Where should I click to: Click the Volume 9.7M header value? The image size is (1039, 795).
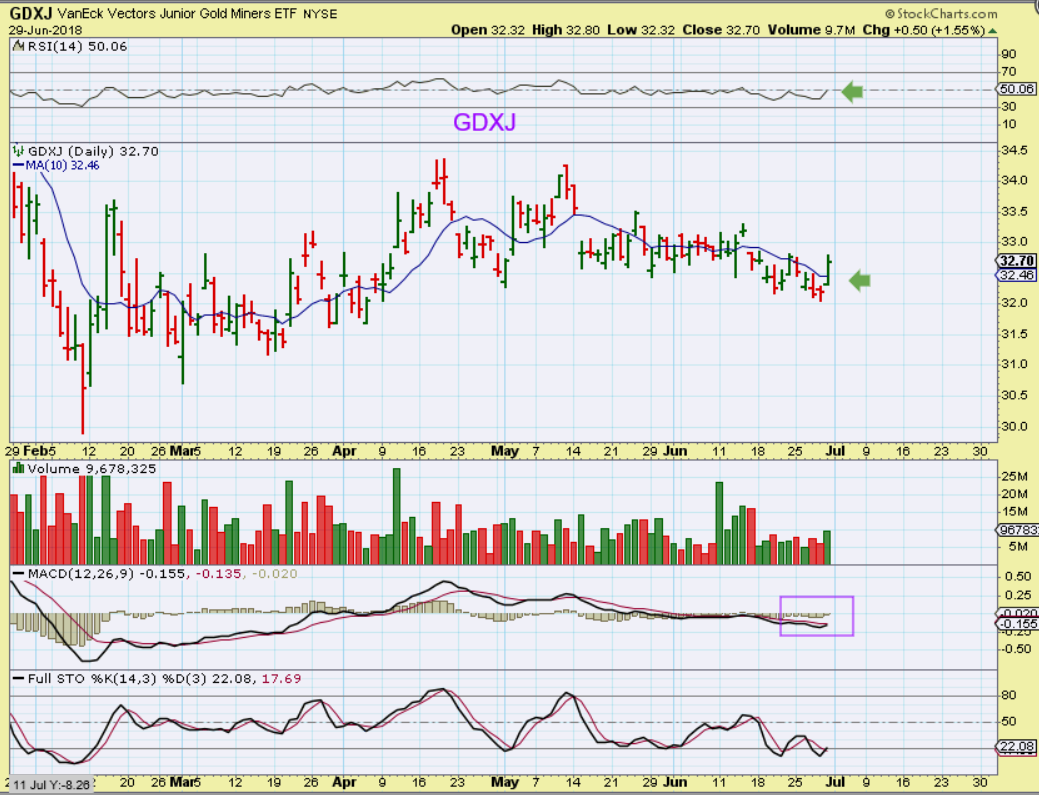point(811,30)
